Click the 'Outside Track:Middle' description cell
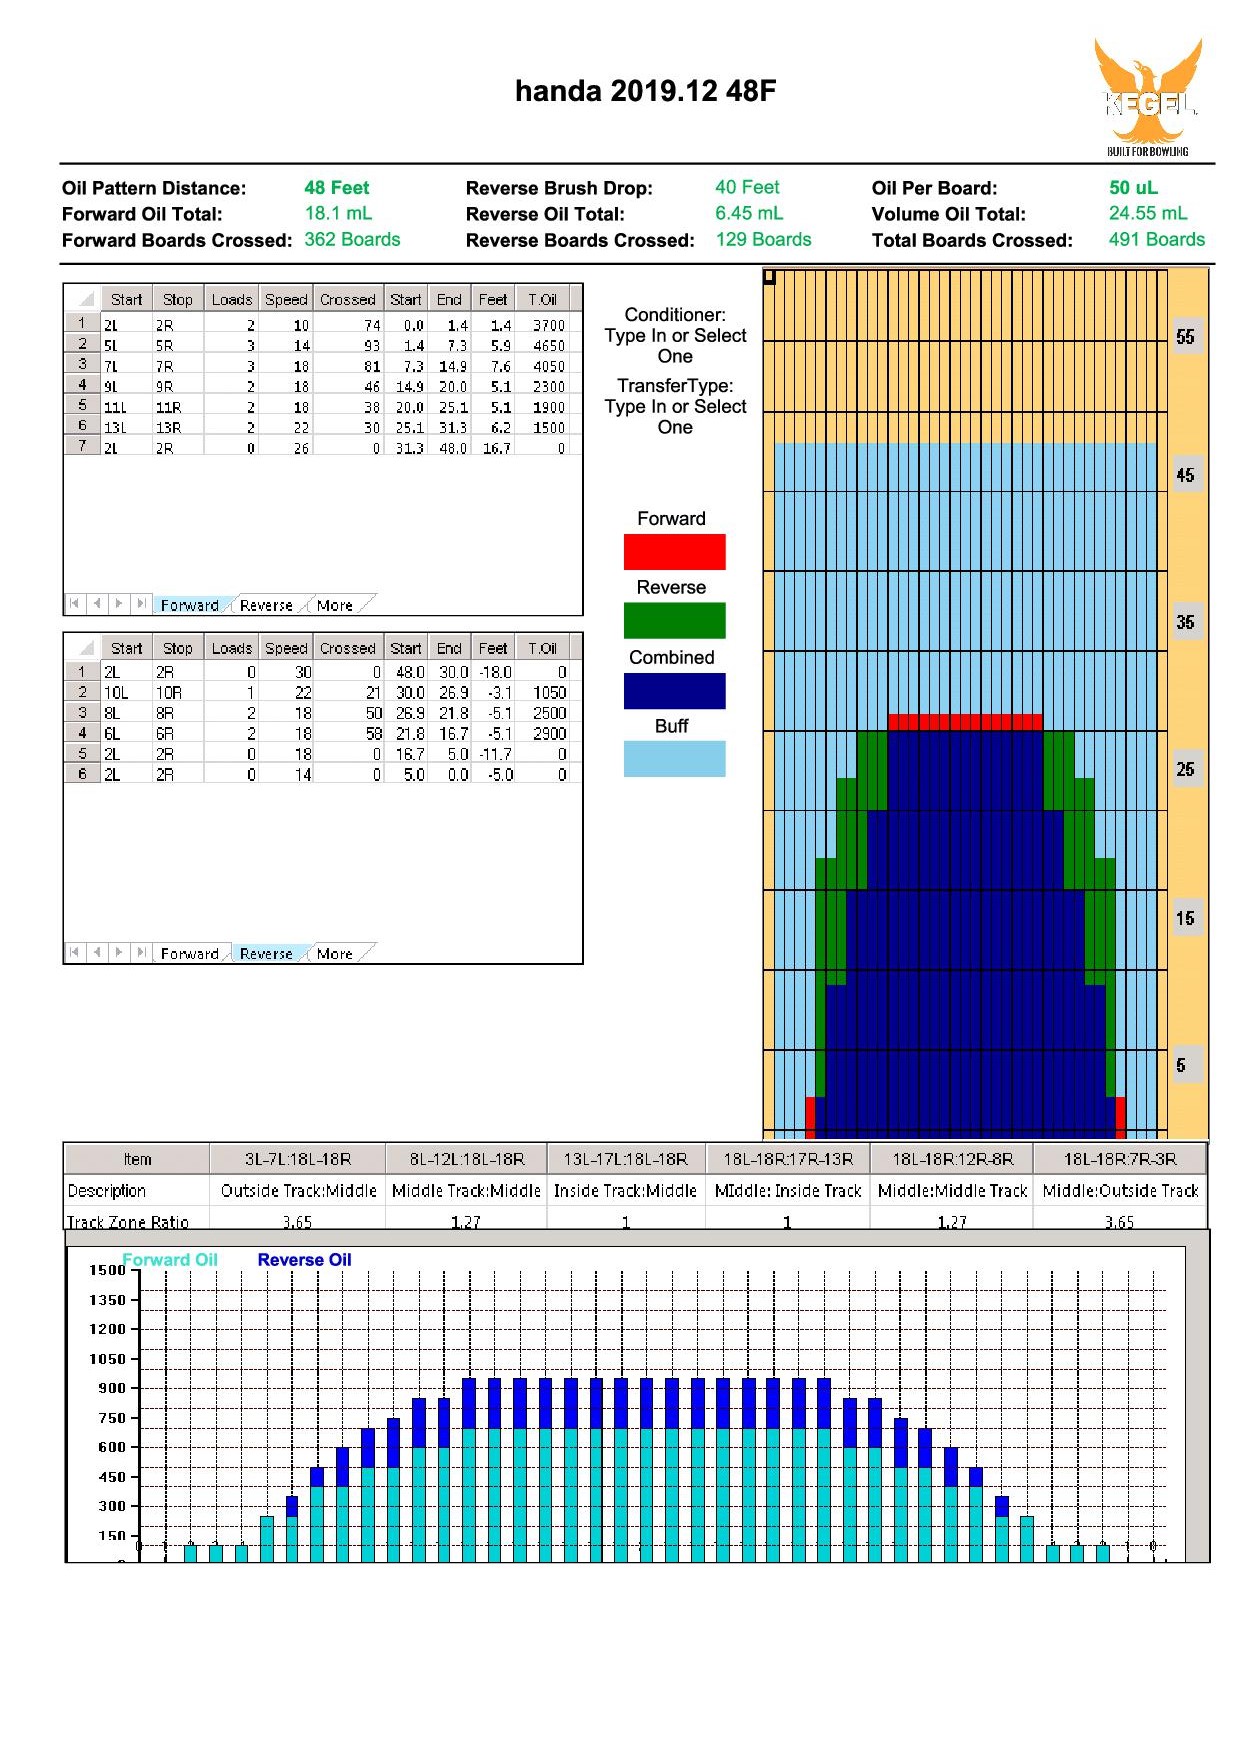The width and height of the screenshot is (1240, 1754). [x=298, y=1190]
